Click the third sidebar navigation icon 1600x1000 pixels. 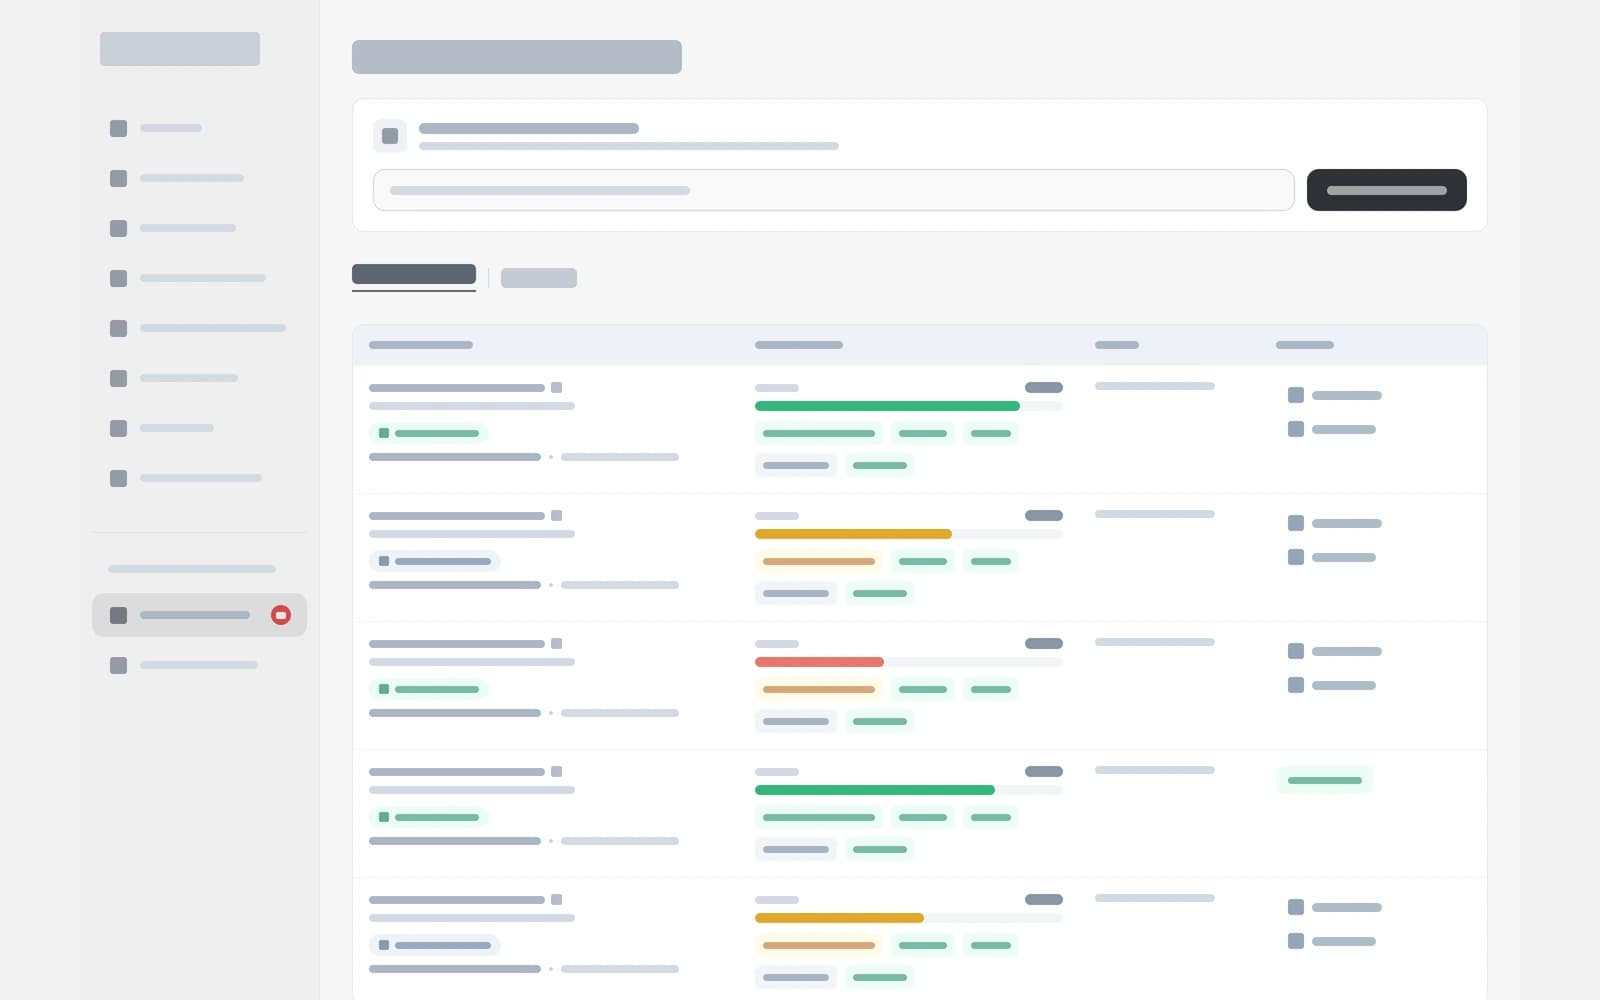[x=118, y=228]
